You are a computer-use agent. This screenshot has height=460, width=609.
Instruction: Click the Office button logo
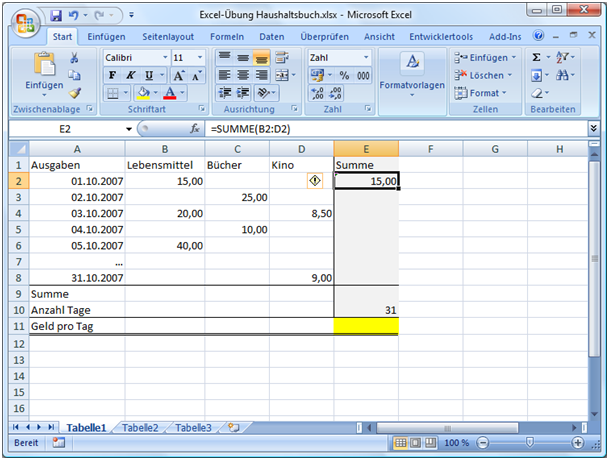coord(25,23)
